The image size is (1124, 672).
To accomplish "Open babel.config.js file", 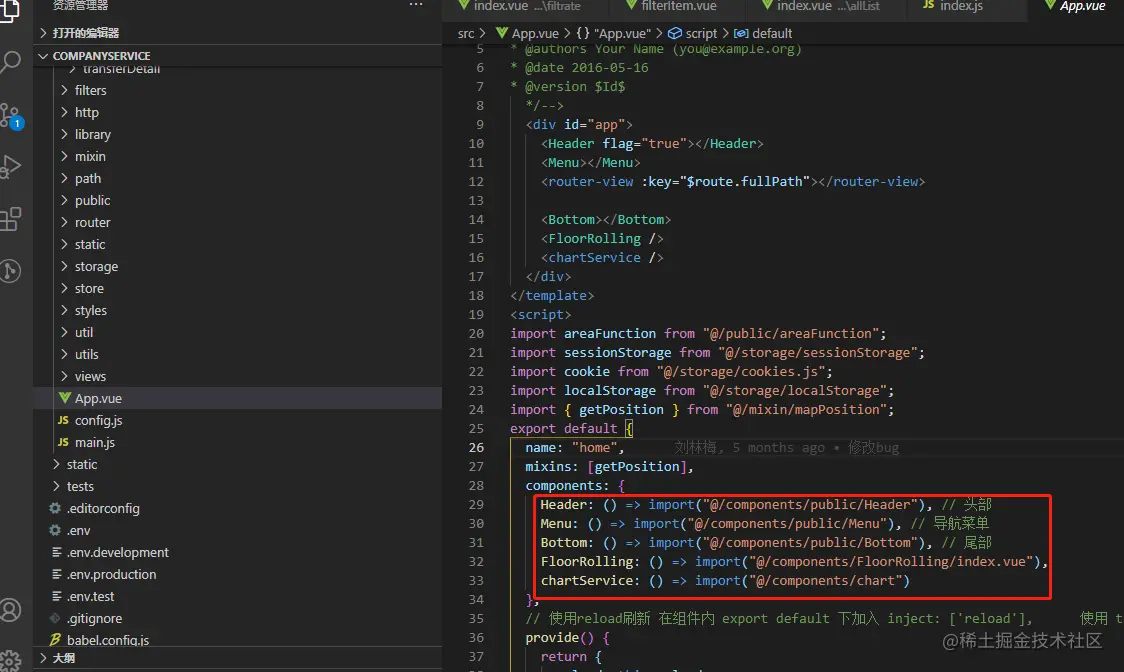I will (x=237, y=640).
